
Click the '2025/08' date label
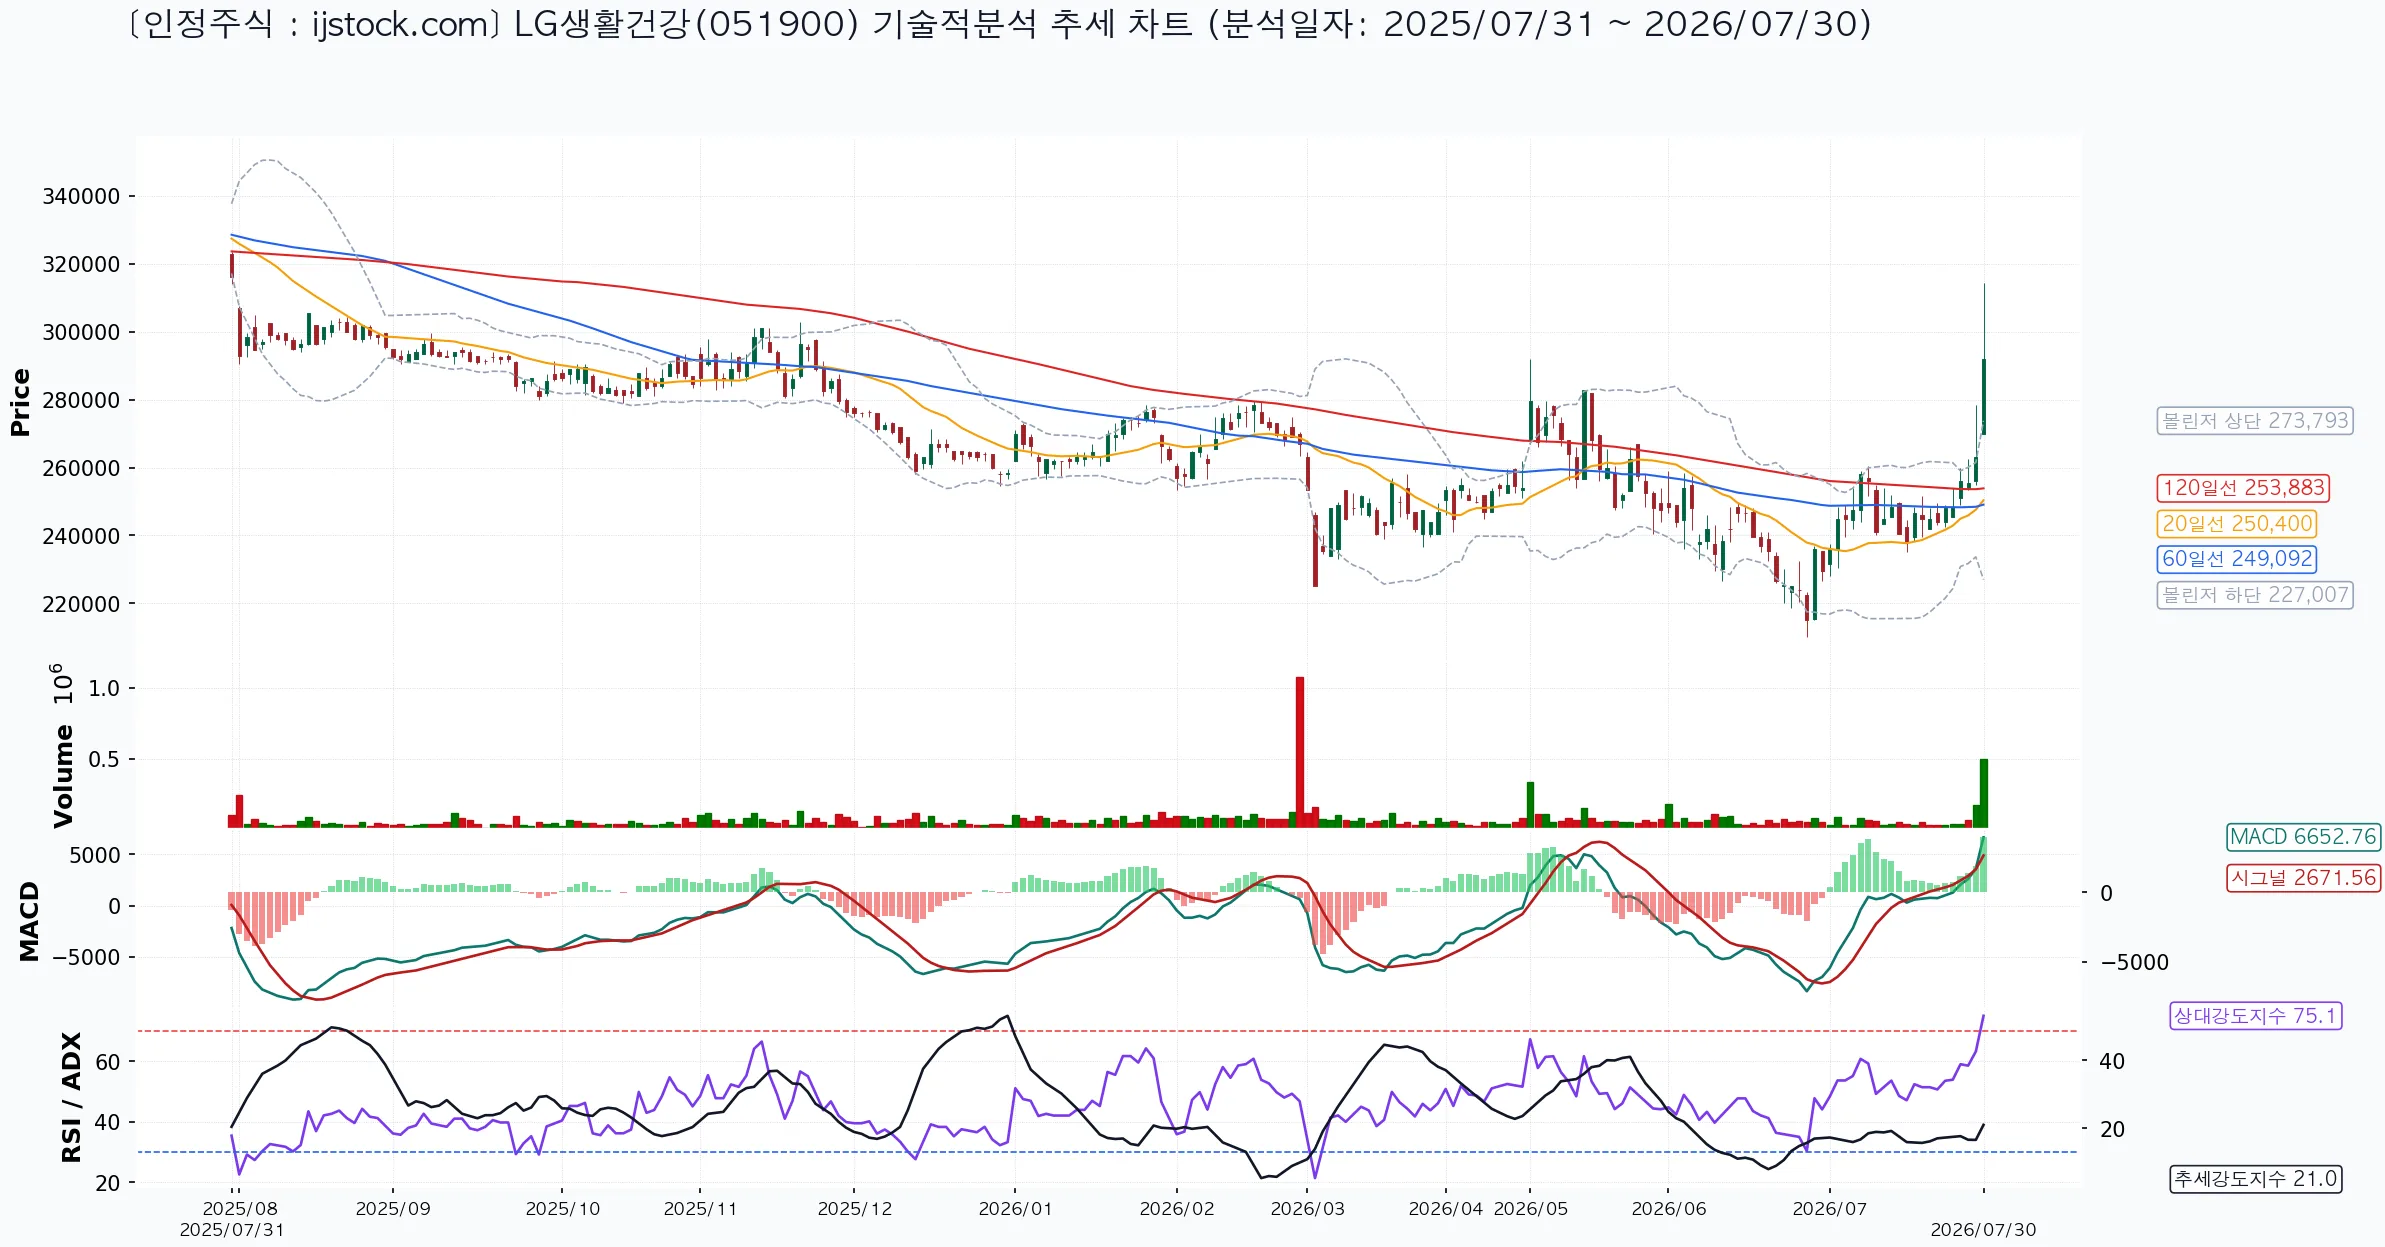tap(240, 1209)
